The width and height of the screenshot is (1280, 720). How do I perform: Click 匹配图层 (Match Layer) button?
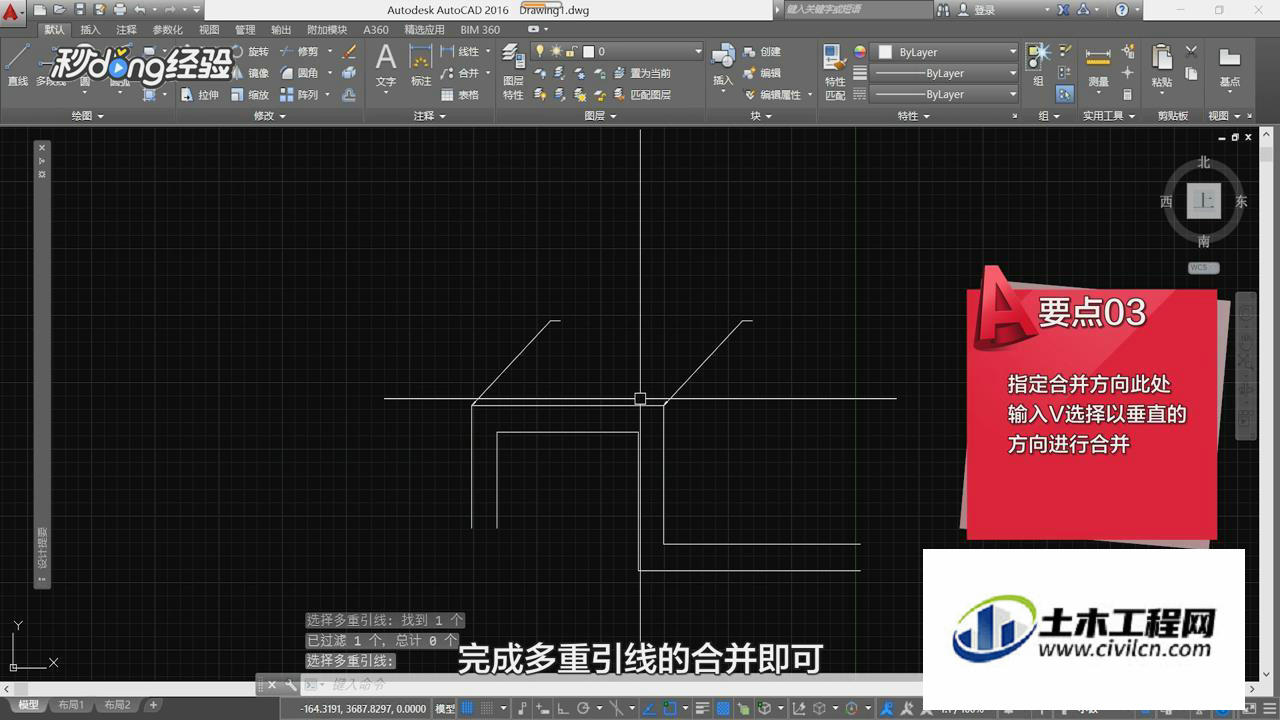pos(641,95)
